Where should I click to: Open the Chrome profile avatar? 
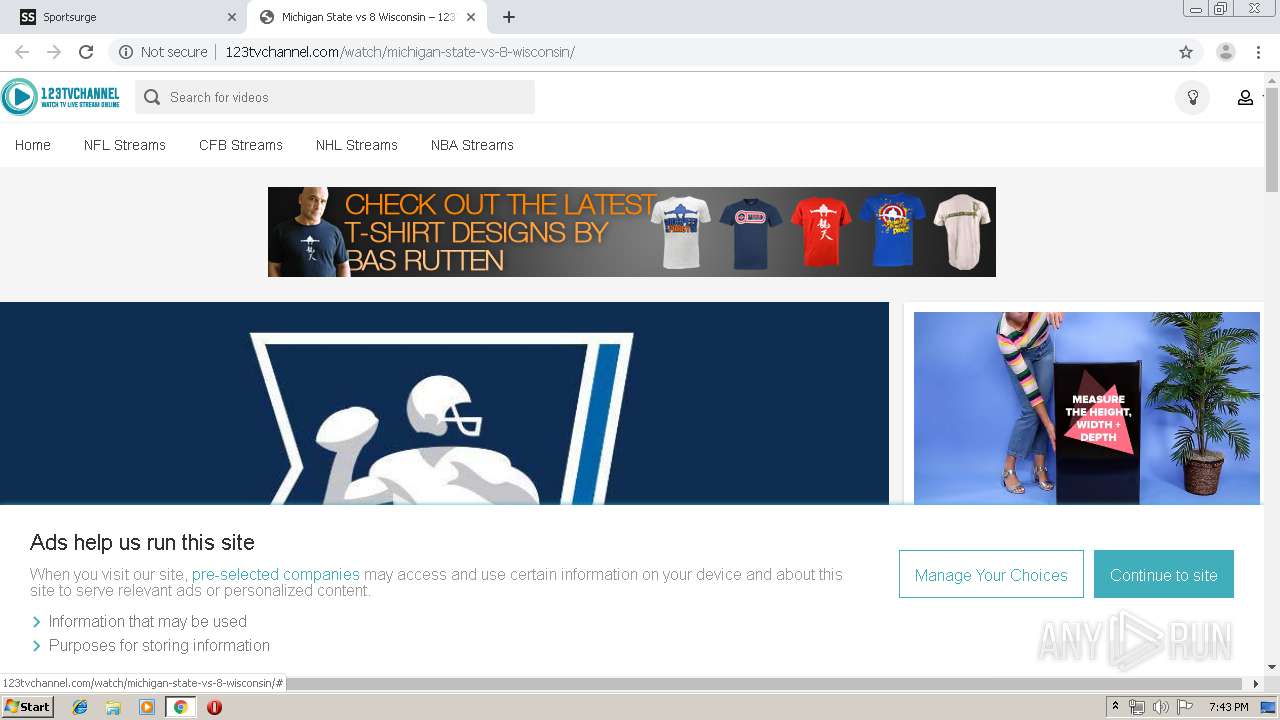(1226, 52)
